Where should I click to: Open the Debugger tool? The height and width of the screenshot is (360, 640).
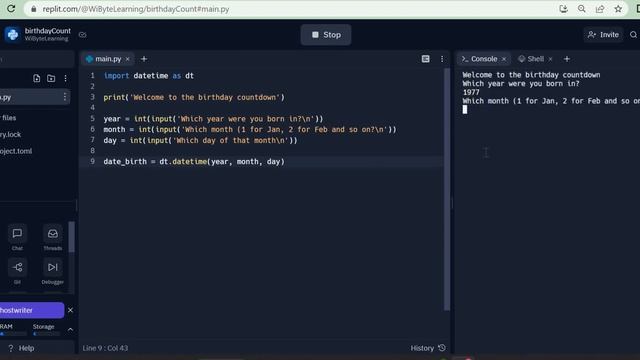click(x=53, y=271)
